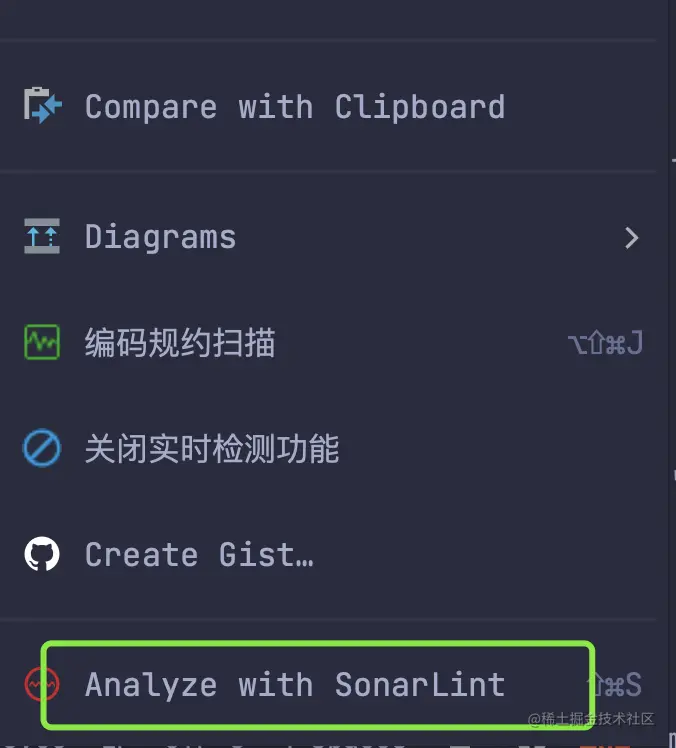Click the separator line above Analyze with SonarLint
Image resolution: width=676 pixels, height=748 pixels.
pos(328,620)
